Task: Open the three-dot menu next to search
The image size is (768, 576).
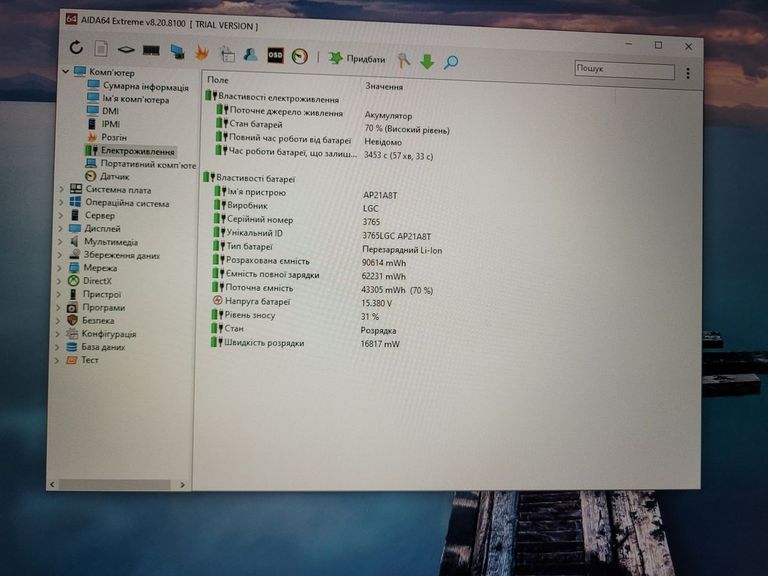Action: (688, 73)
